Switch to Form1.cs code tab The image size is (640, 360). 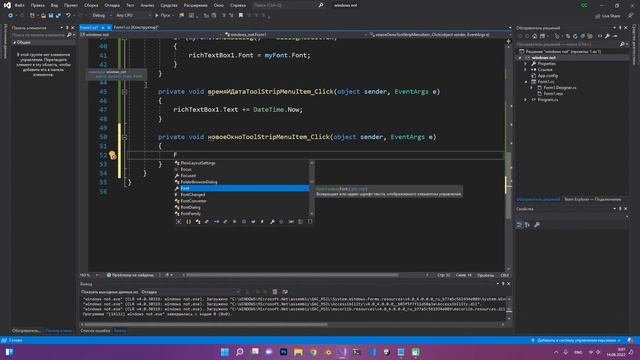pos(89,27)
